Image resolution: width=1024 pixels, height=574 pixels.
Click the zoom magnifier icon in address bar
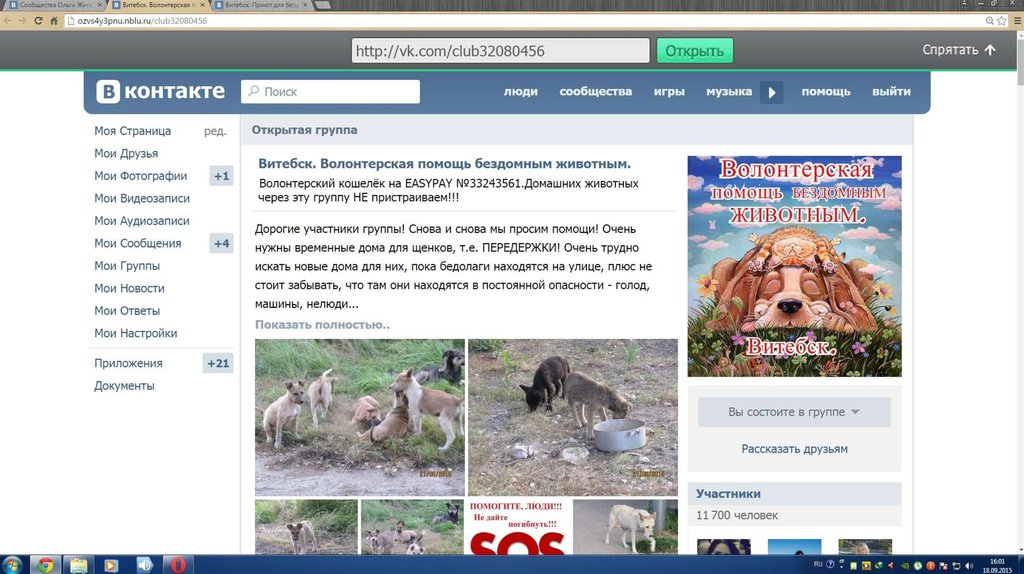[989, 21]
